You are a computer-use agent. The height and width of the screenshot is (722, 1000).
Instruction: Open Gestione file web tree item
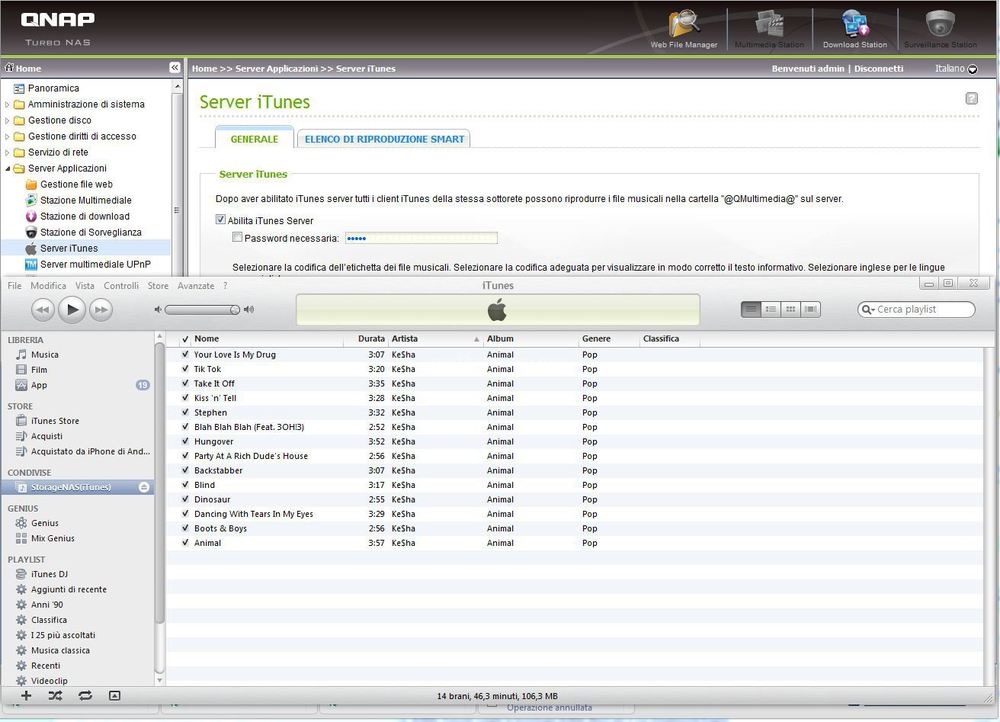(x=77, y=184)
